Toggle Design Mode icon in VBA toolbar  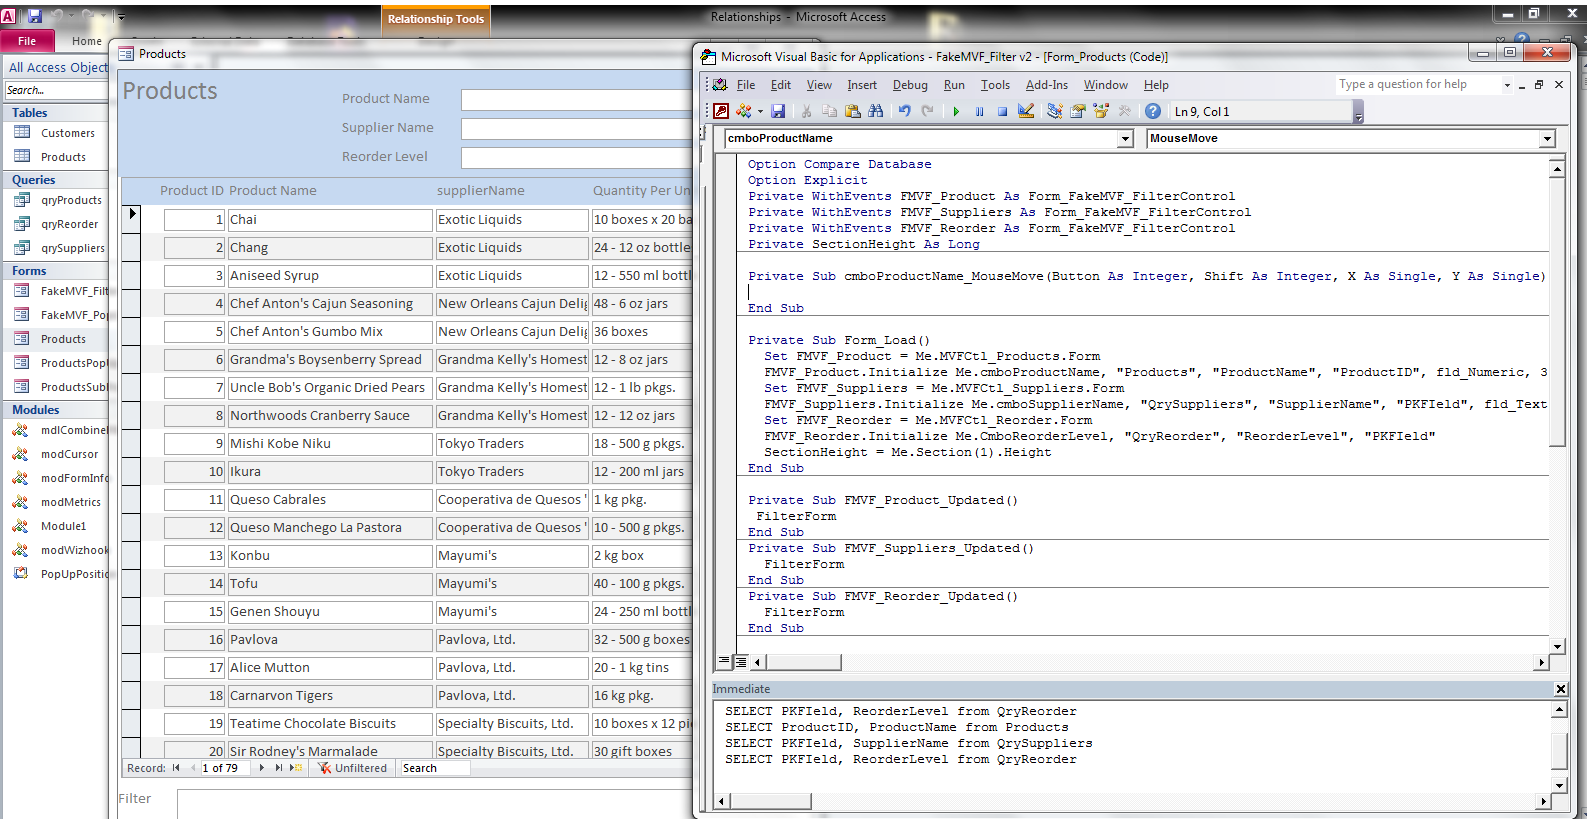coord(1026,111)
